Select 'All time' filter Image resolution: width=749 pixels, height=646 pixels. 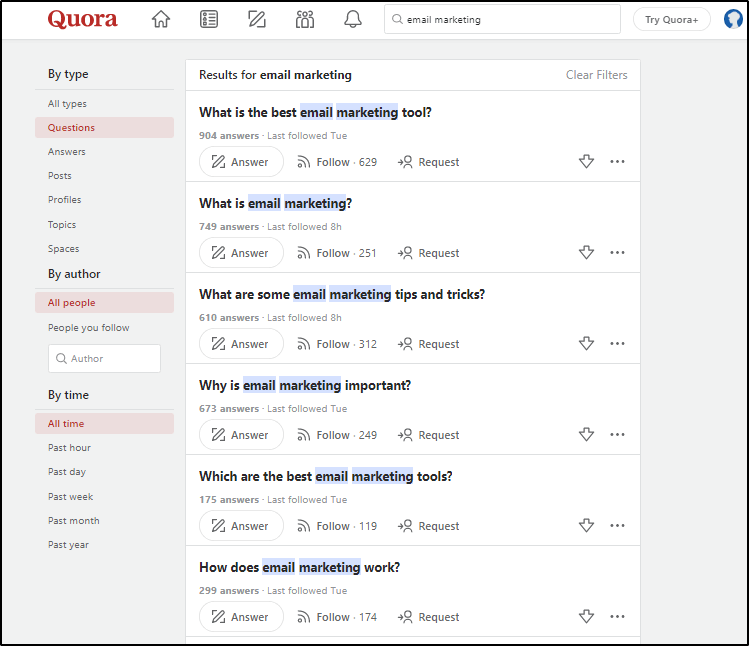click(104, 423)
